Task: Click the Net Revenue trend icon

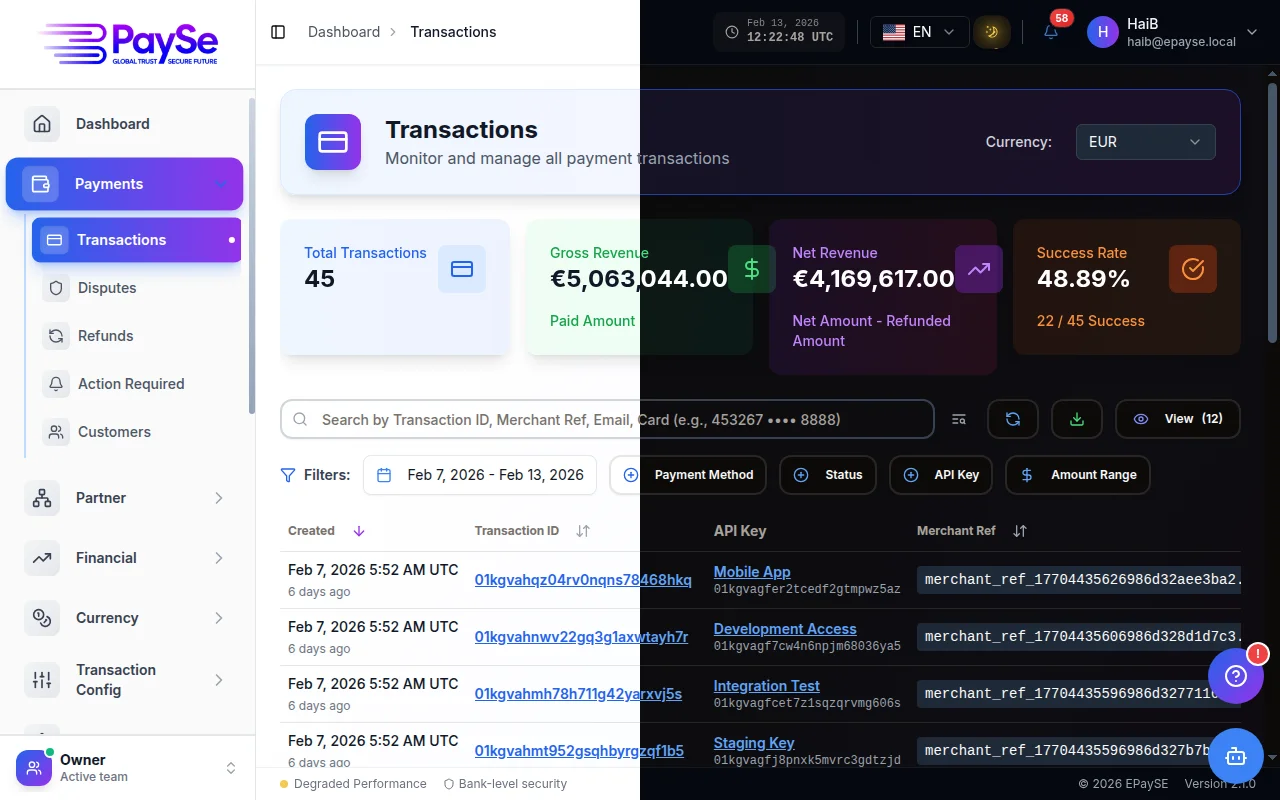Action: (x=979, y=269)
